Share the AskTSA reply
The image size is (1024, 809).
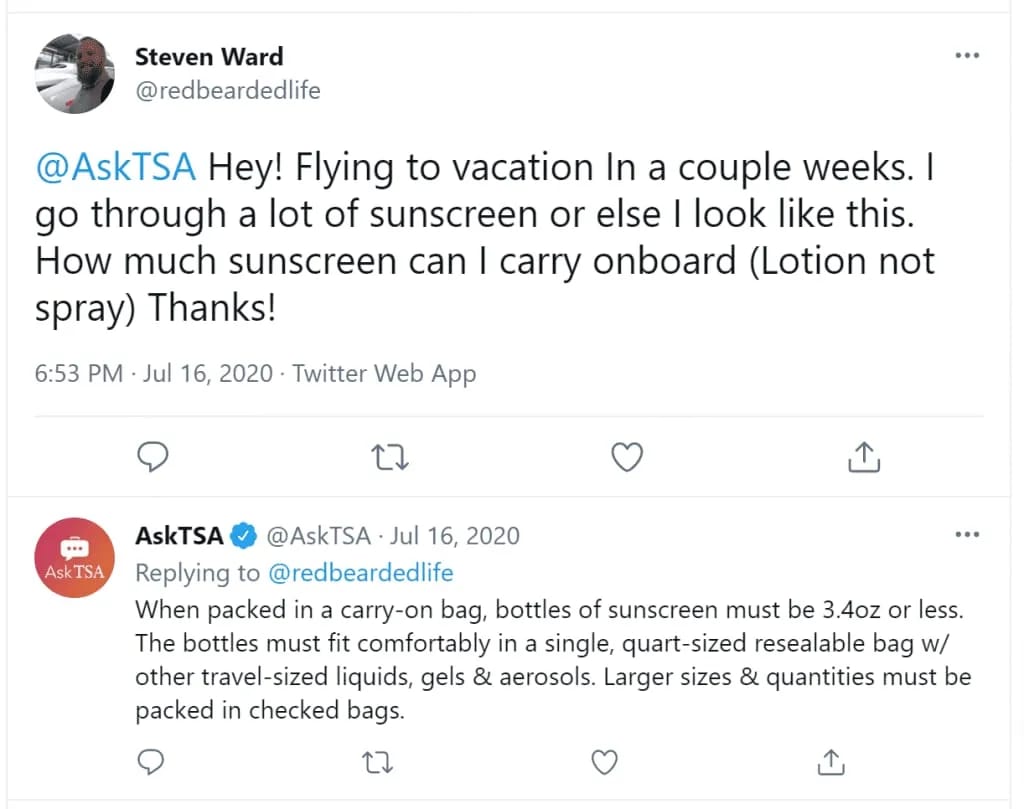(x=831, y=763)
